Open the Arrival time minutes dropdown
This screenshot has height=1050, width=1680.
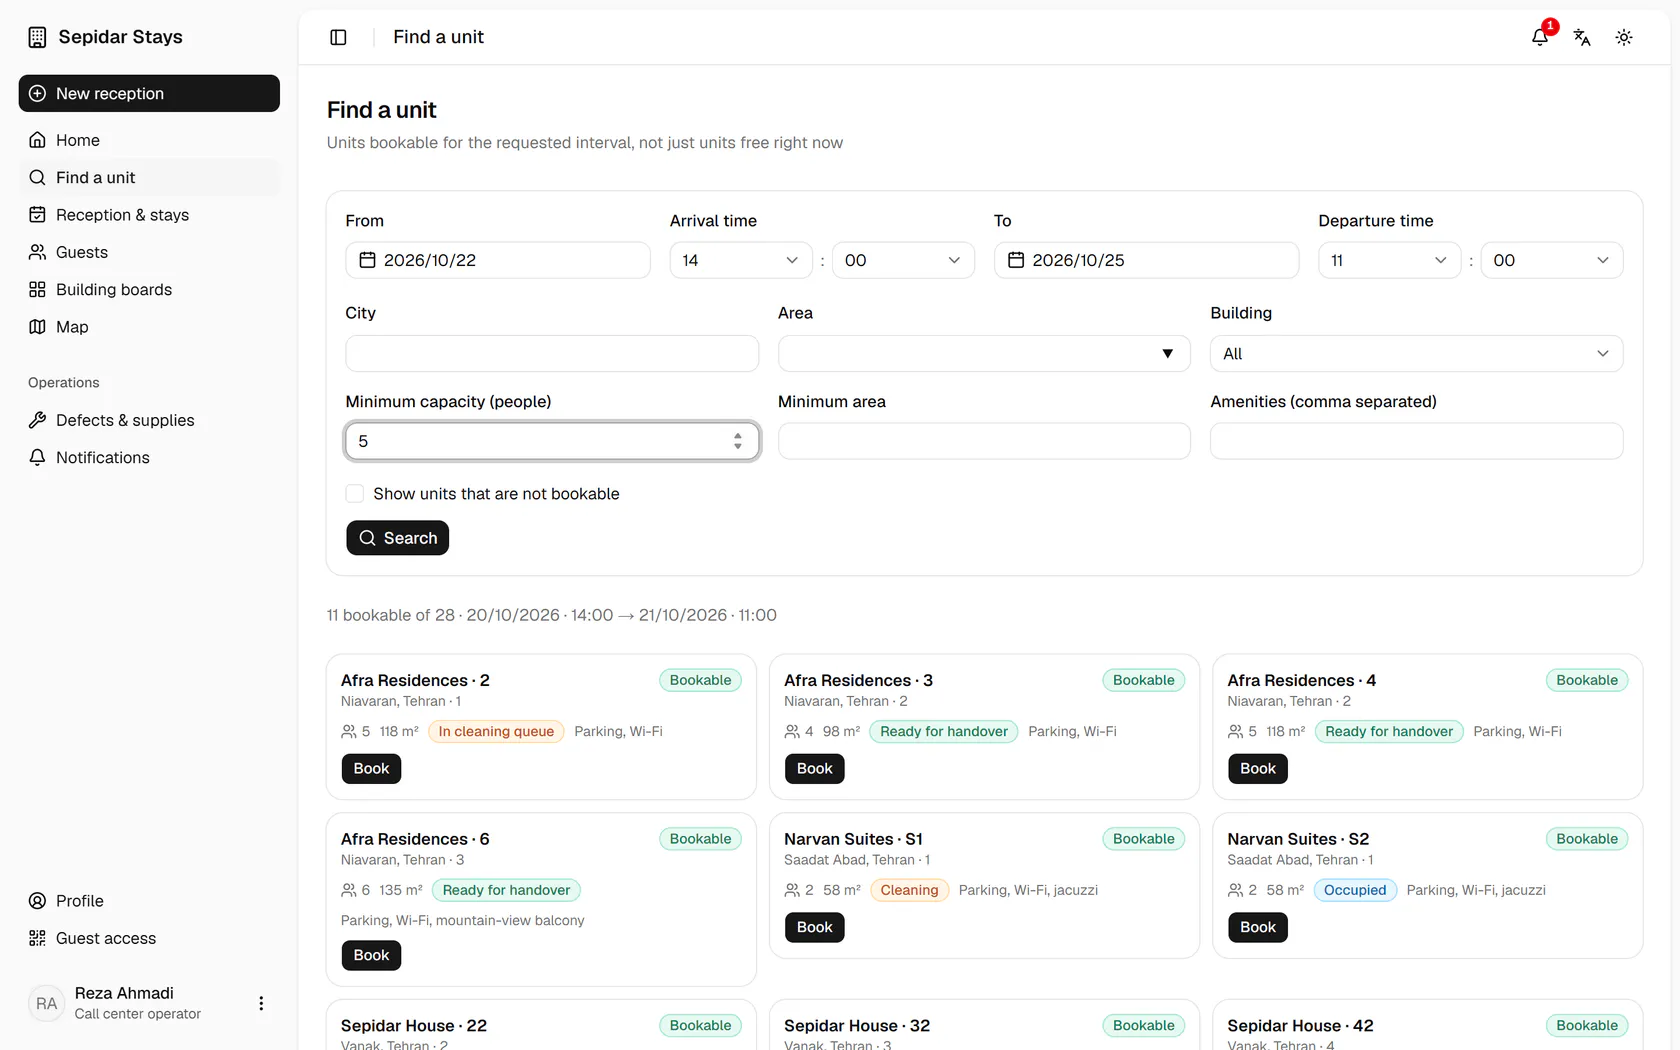pos(903,260)
